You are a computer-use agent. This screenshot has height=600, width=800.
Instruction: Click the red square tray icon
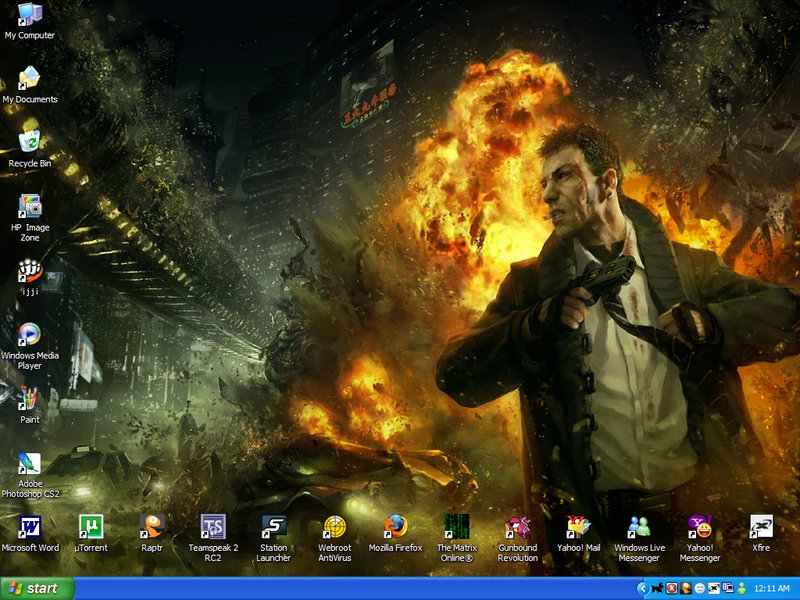tap(672, 589)
